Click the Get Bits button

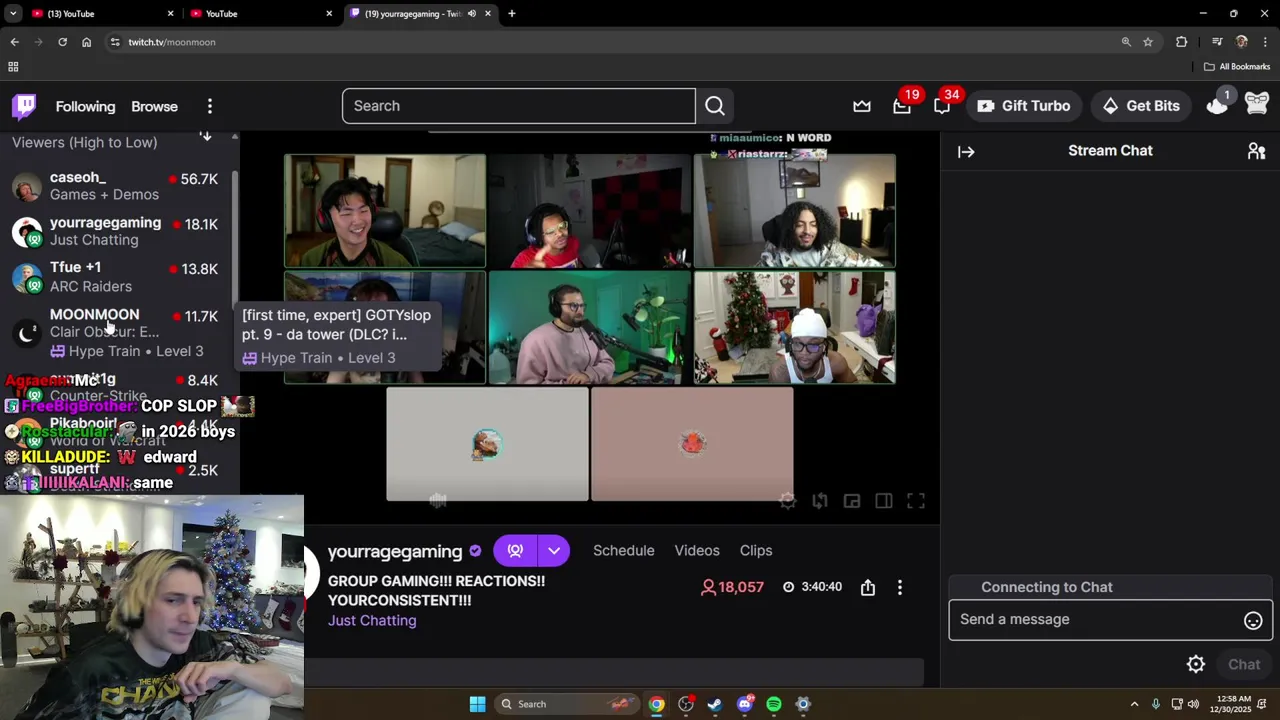(1141, 106)
